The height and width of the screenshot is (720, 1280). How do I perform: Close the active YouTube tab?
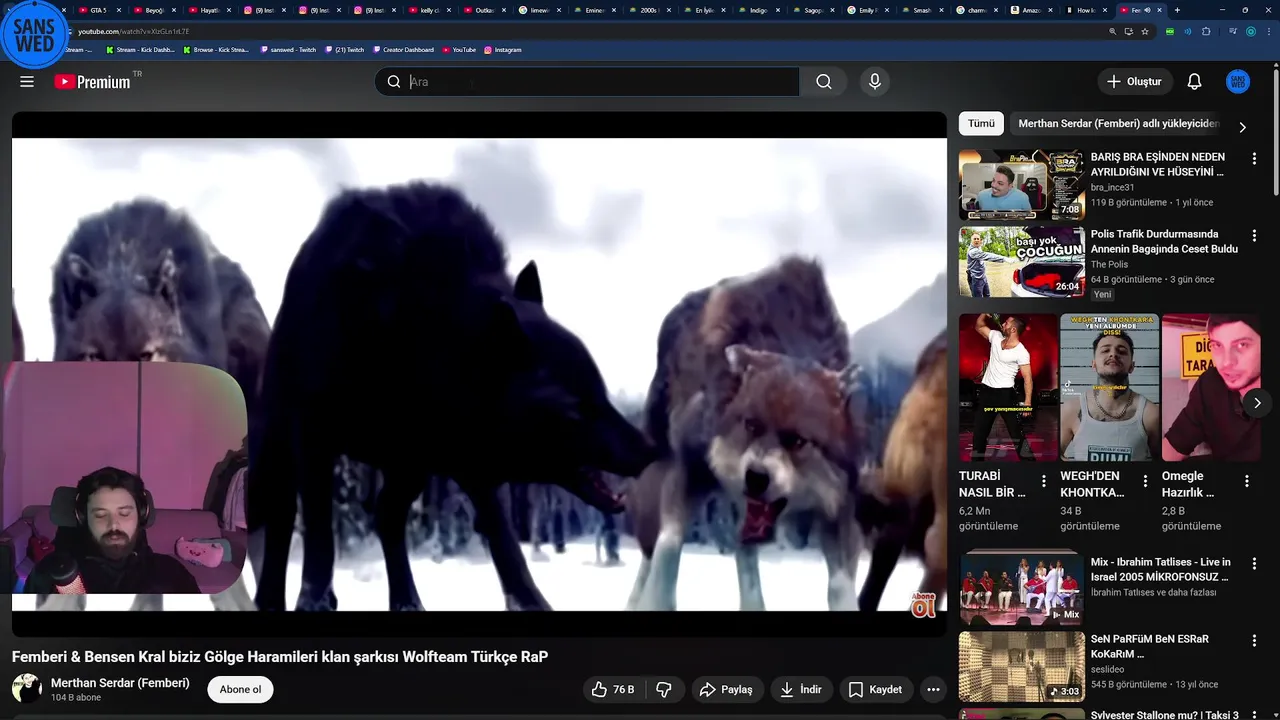(x=1160, y=10)
